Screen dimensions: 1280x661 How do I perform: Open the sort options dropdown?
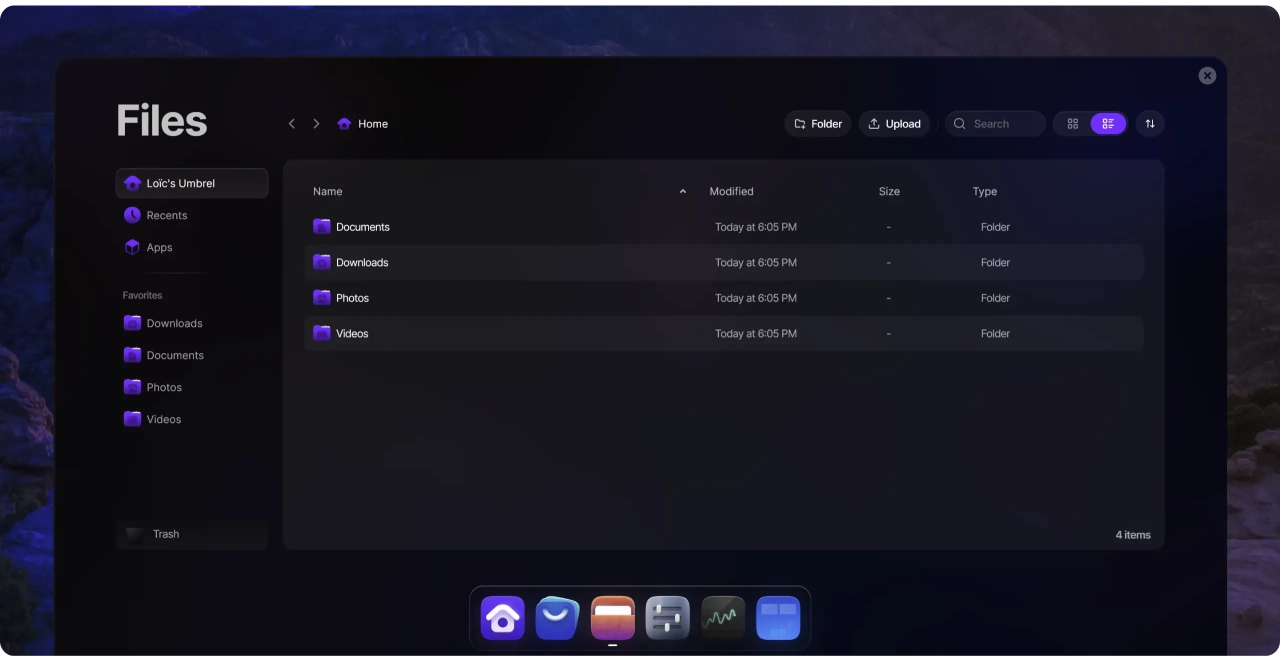(x=1150, y=124)
